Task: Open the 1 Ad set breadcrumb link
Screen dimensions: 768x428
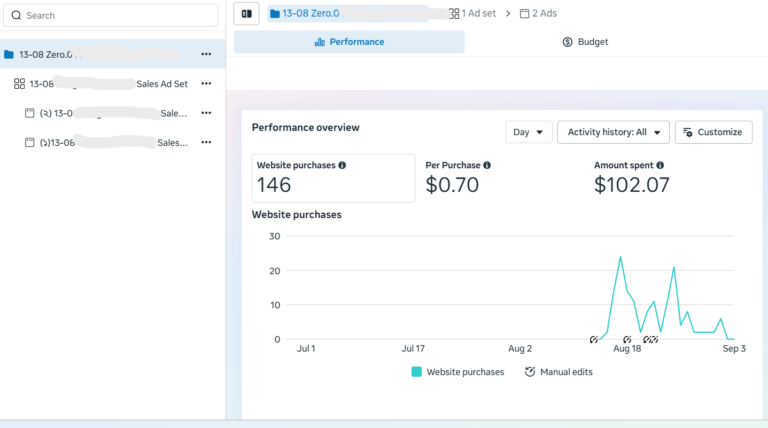Action: pos(473,14)
